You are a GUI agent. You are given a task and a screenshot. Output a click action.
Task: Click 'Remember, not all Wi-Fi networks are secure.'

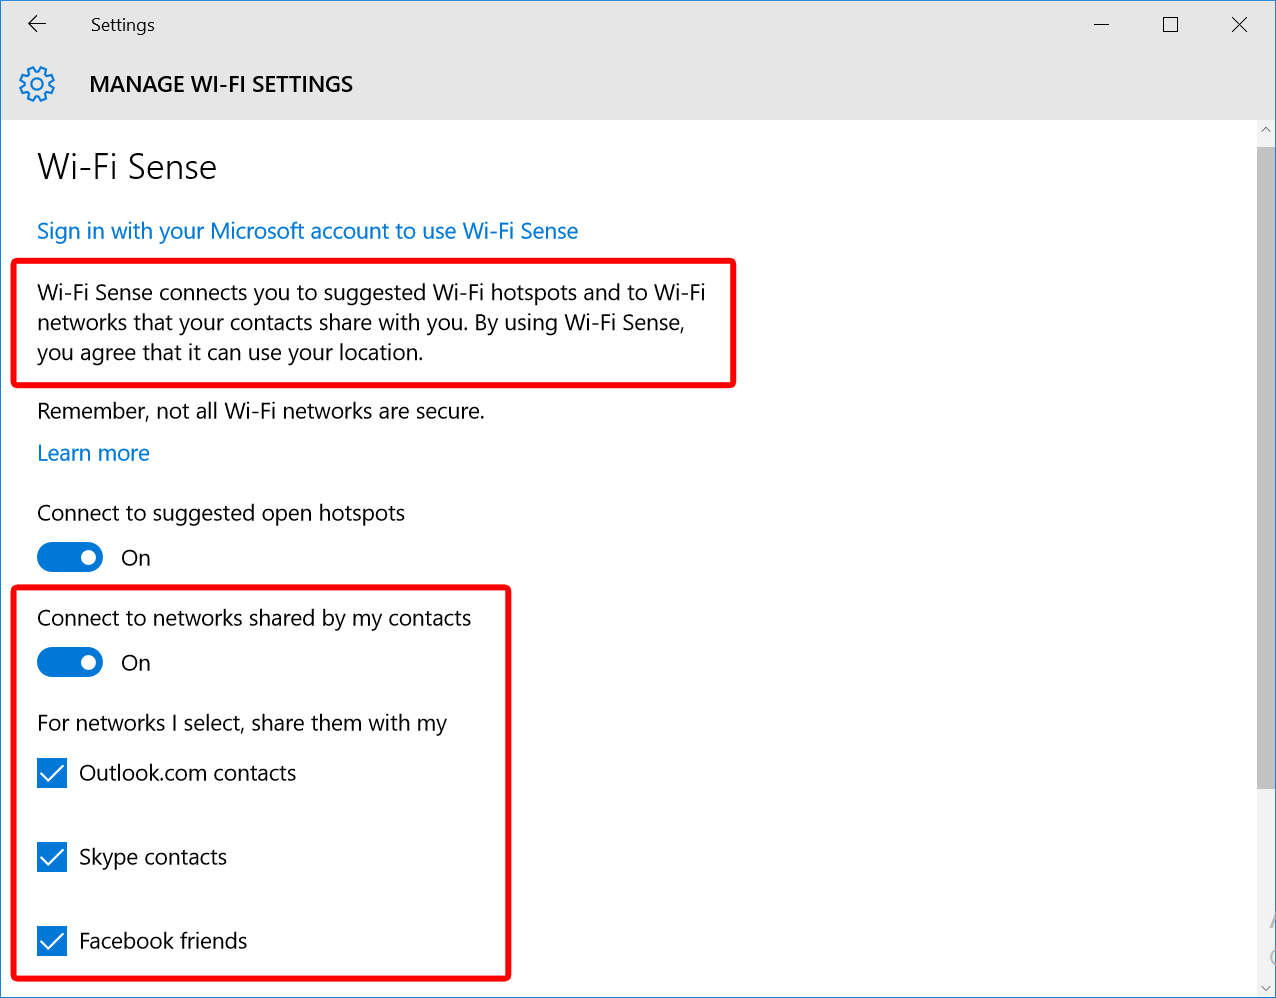point(261,411)
